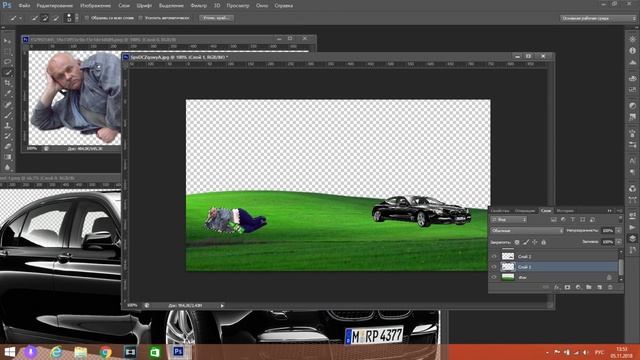Click Create new layer icon
Image resolution: width=640 pixels, height=360 pixels.
(x=599, y=287)
